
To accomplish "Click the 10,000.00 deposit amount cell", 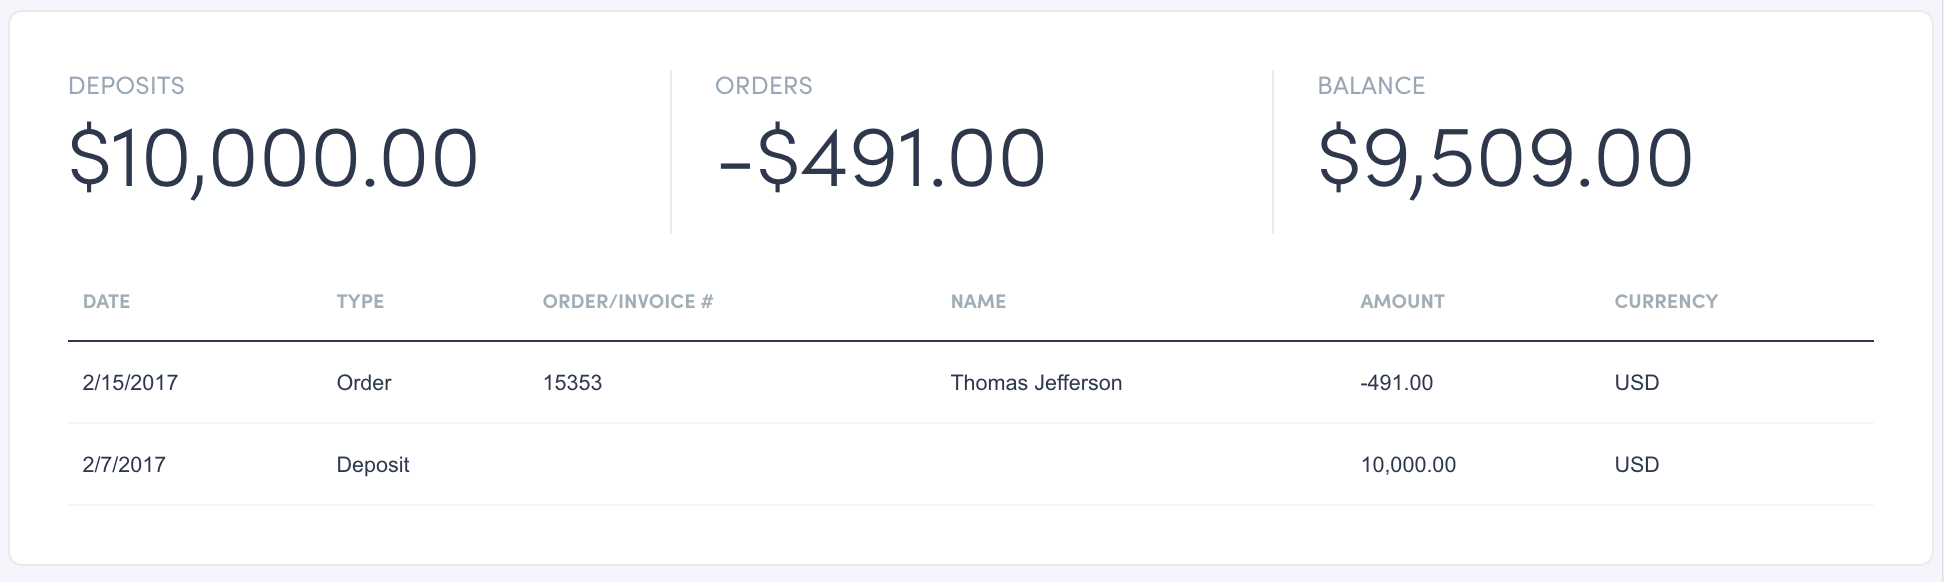I will coord(1408,464).
